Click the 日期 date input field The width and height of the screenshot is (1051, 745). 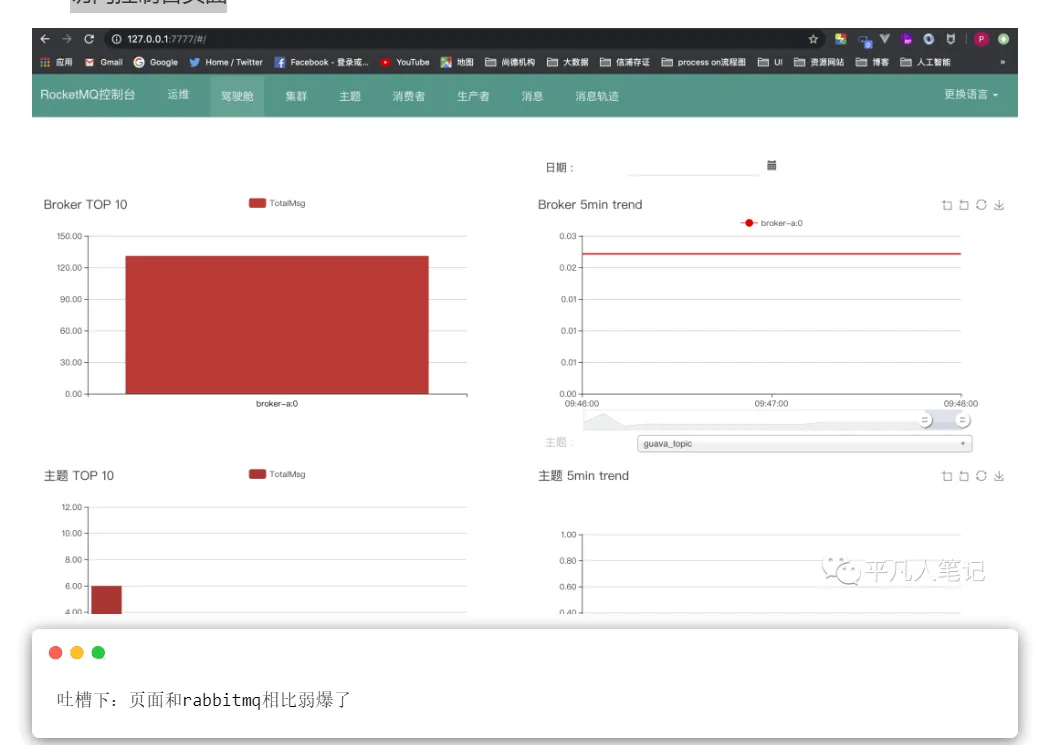click(x=693, y=166)
